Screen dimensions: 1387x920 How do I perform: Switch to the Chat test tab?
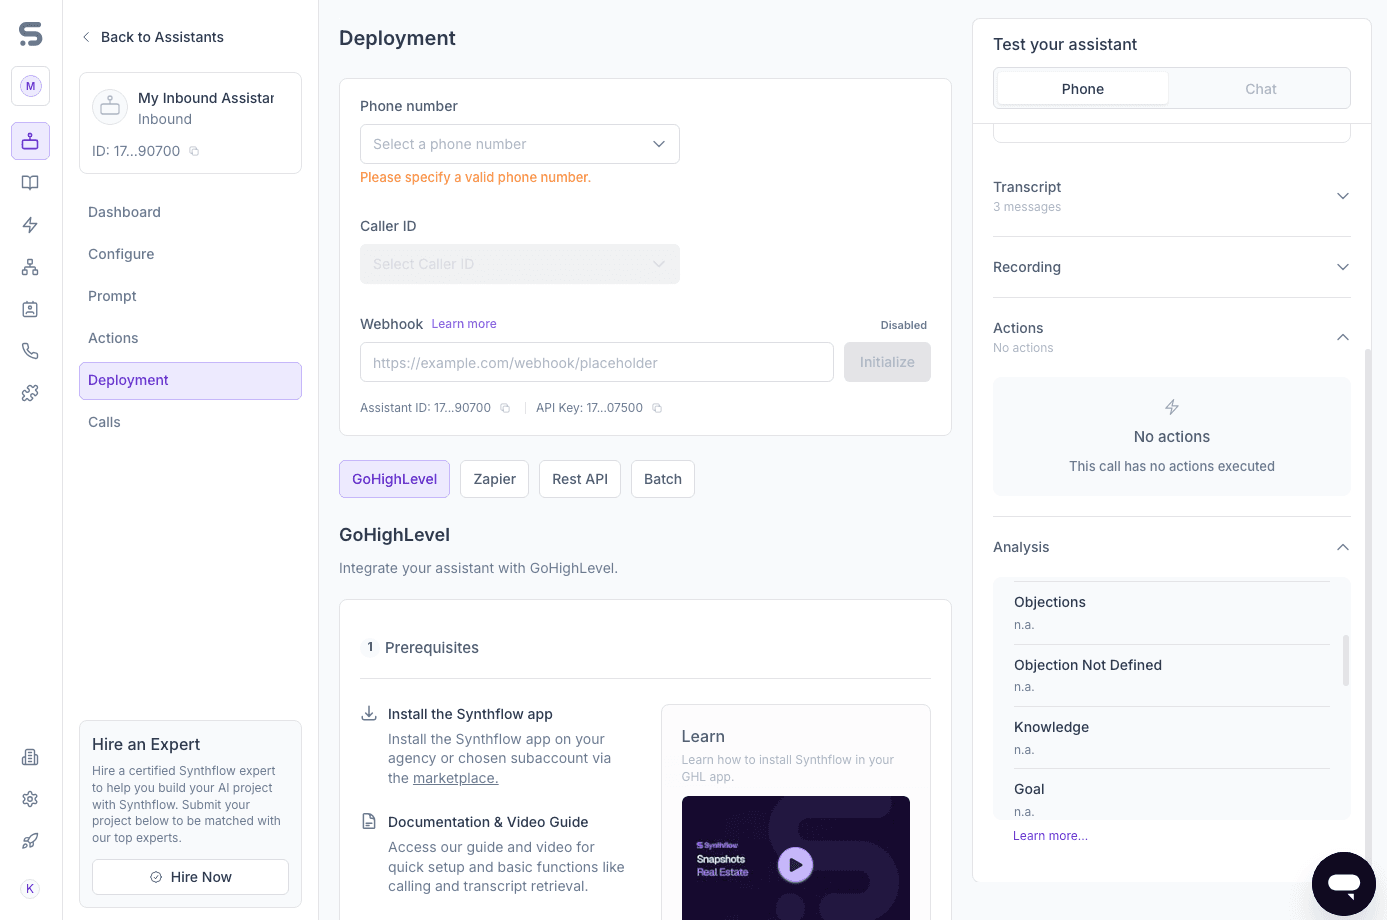pyautogui.click(x=1260, y=89)
